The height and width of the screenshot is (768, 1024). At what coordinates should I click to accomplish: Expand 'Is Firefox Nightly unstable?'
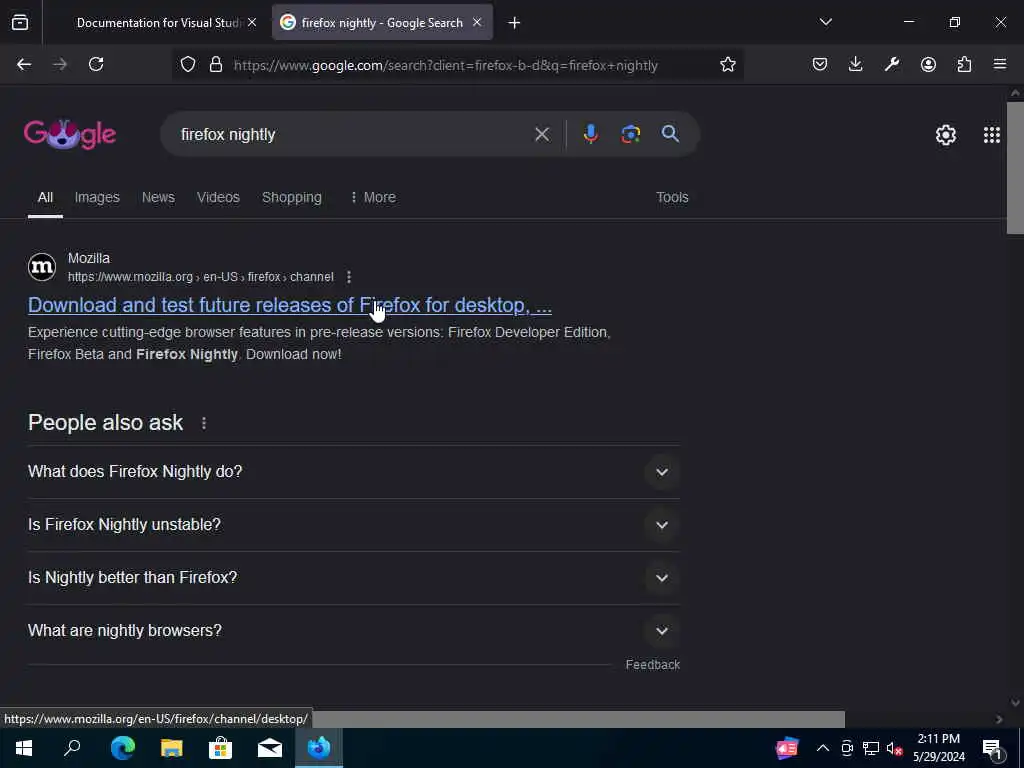click(x=662, y=525)
